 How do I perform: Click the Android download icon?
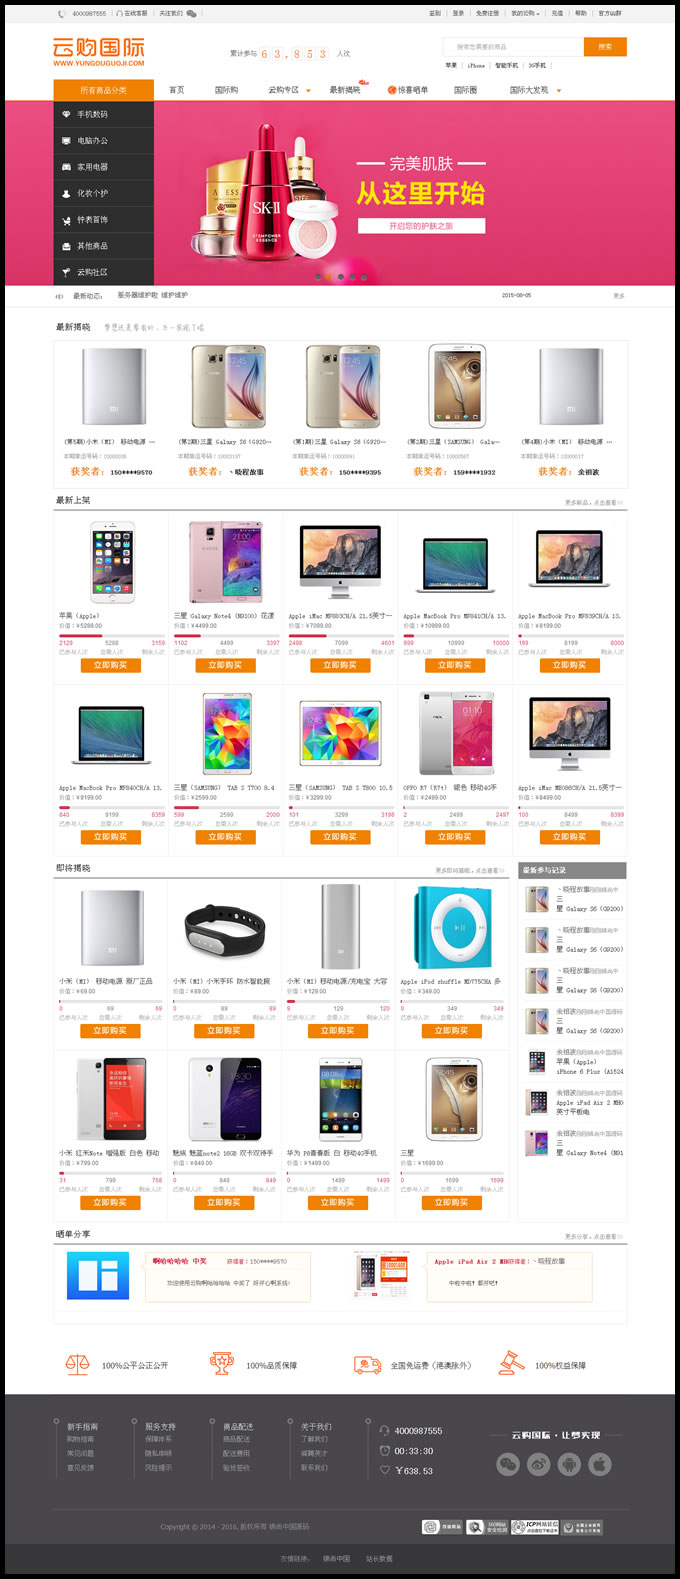569,1464
